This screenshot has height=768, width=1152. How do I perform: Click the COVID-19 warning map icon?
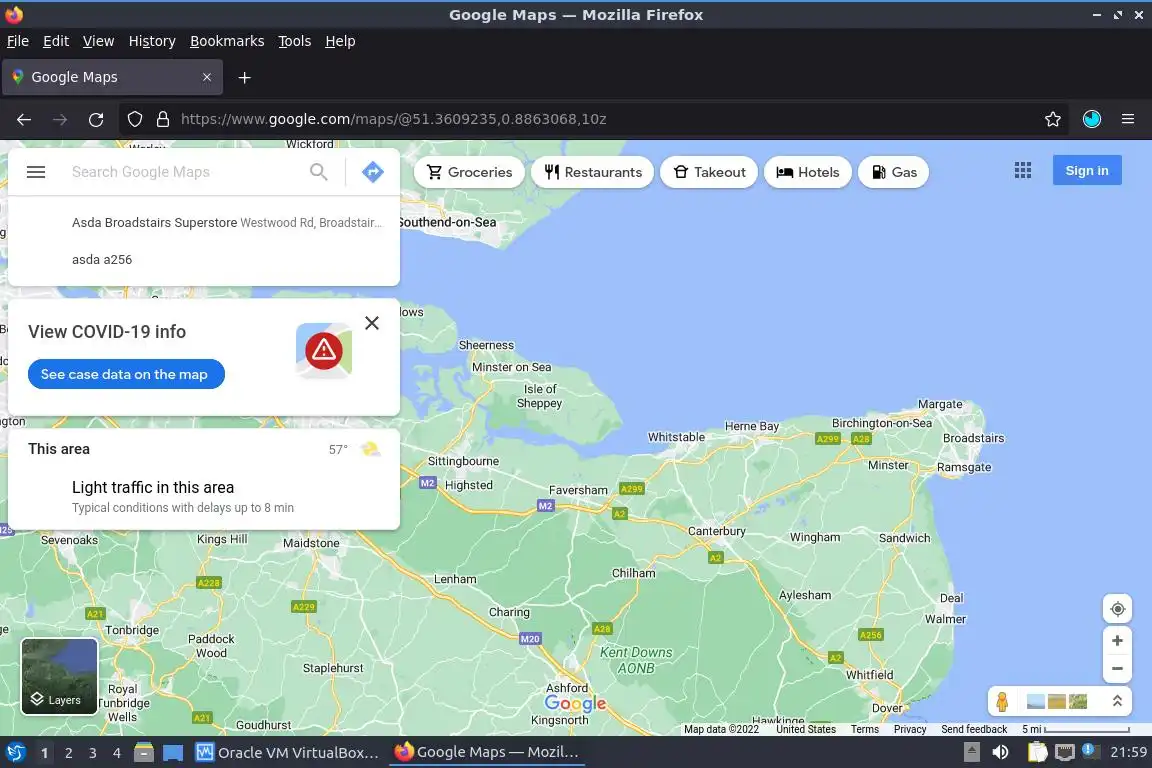click(x=324, y=351)
